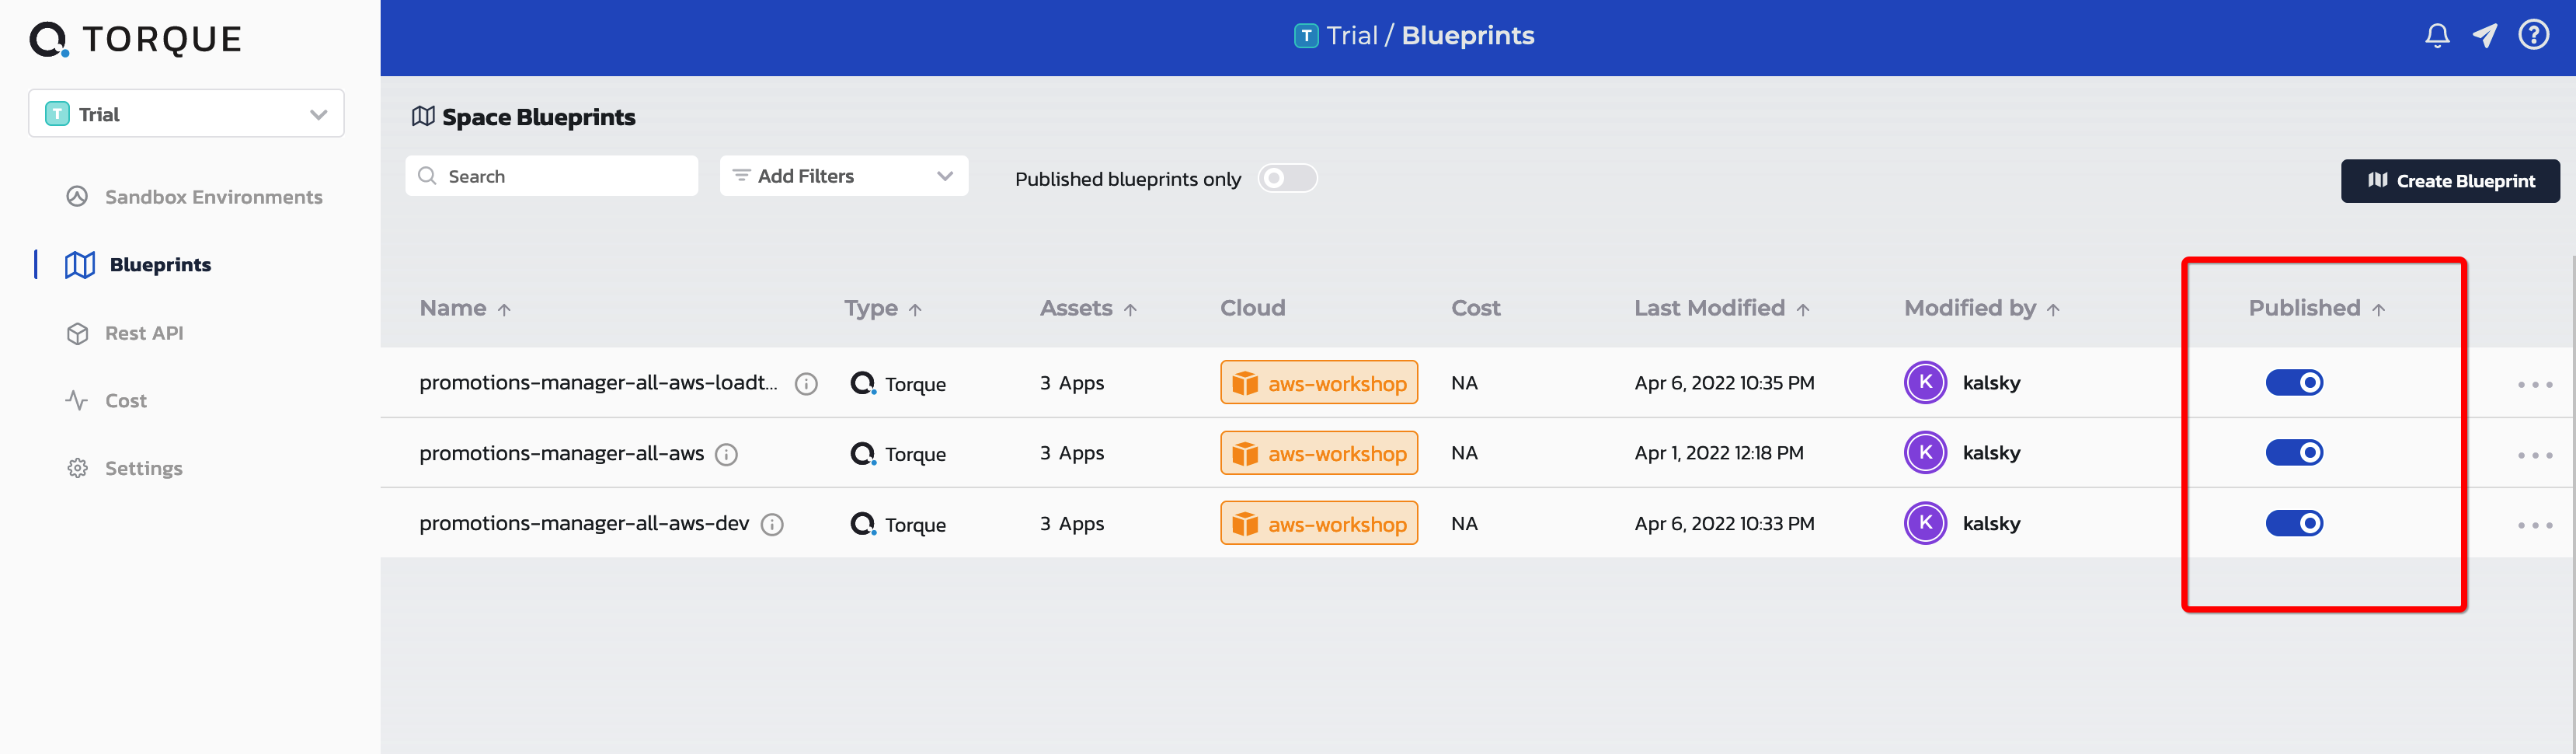Screen dimensions: 2576x754
Task: Click the date Apr 1, 2022 12:18 PM
Action: (x=1719, y=453)
